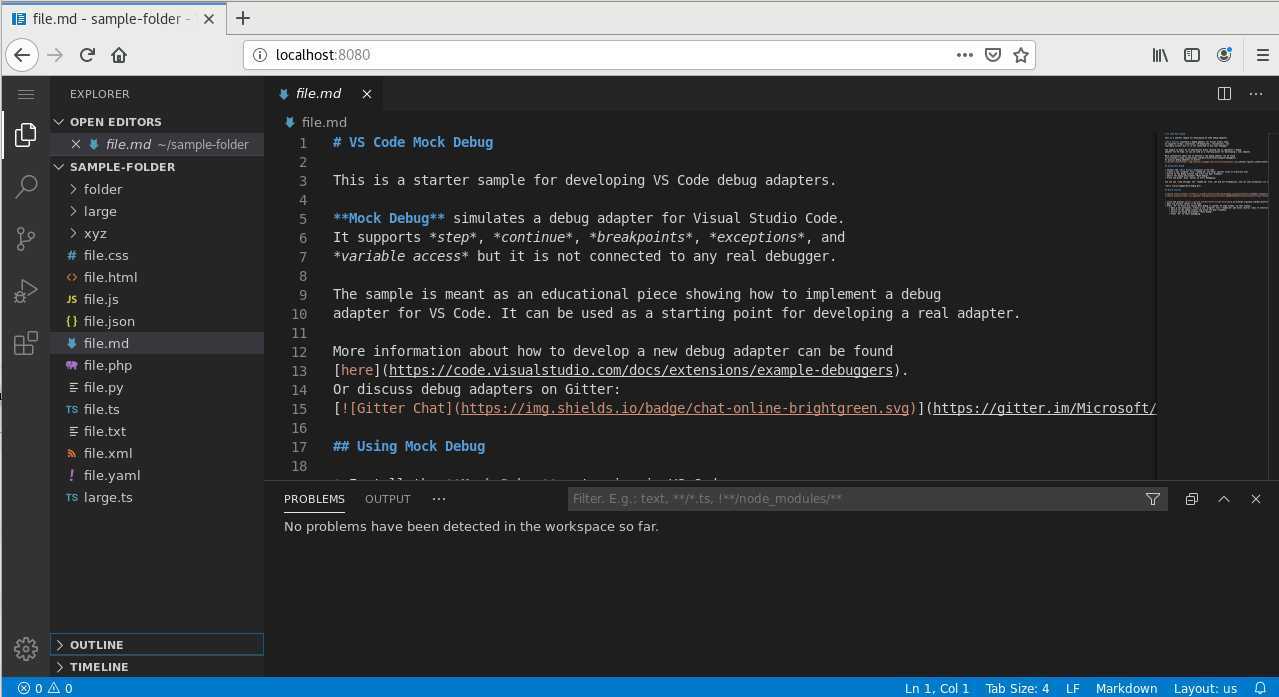Open the Extensions view
Viewport: 1279px width, 697px height.
pos(26,343)
